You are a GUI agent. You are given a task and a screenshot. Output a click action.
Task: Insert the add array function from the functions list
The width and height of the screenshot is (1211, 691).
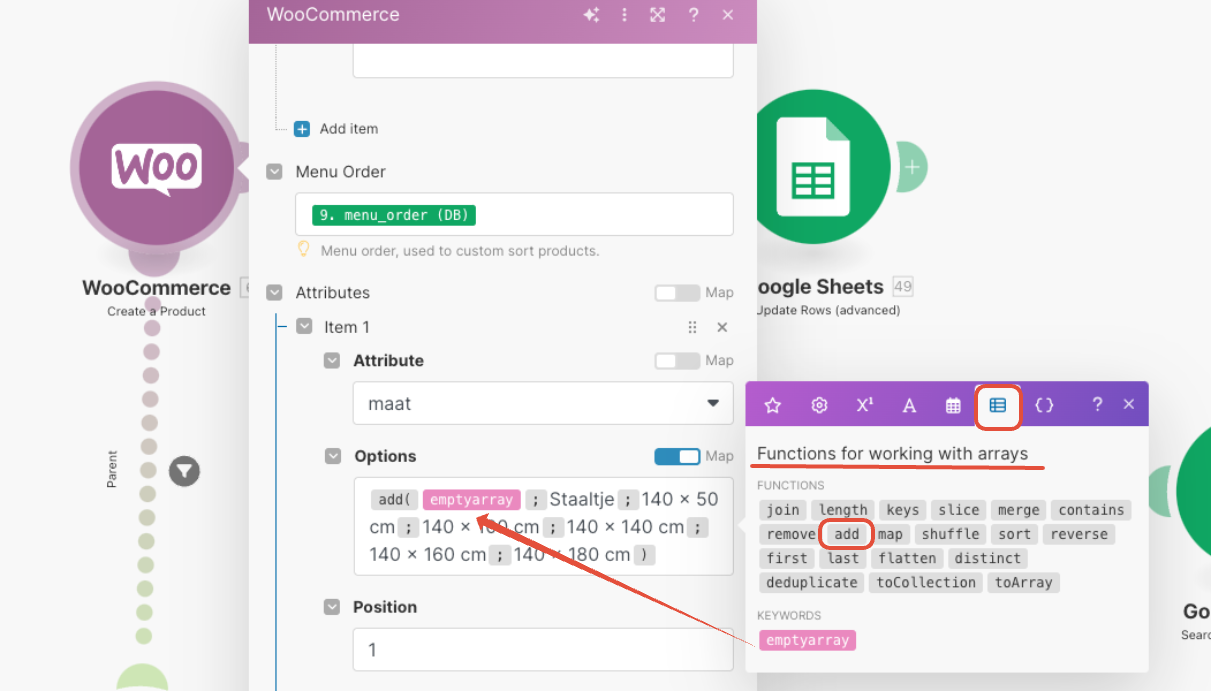[847, 534]
